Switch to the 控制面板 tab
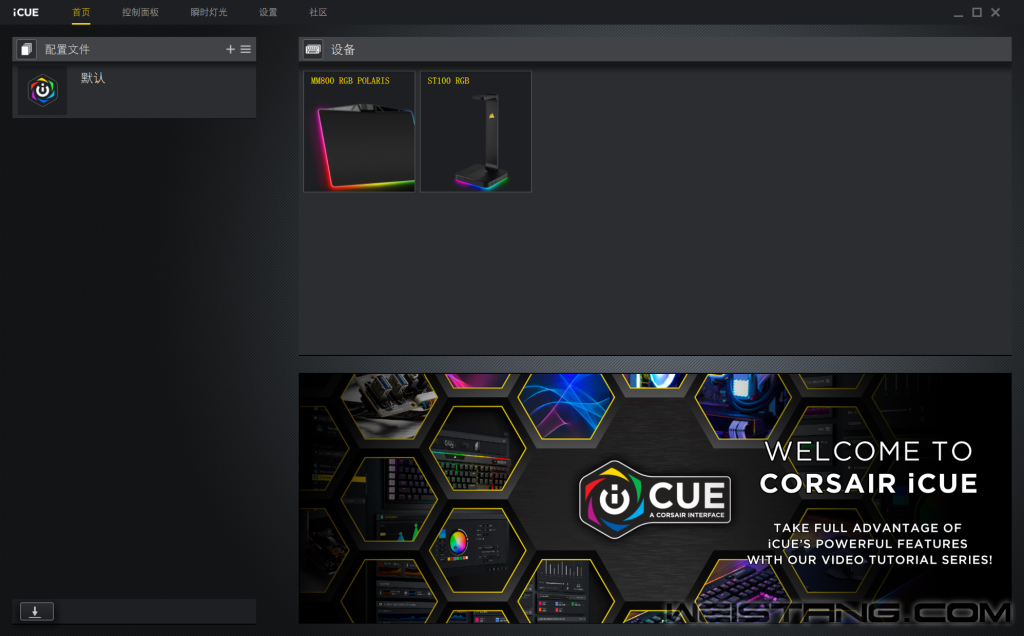 tap(140, 12)
